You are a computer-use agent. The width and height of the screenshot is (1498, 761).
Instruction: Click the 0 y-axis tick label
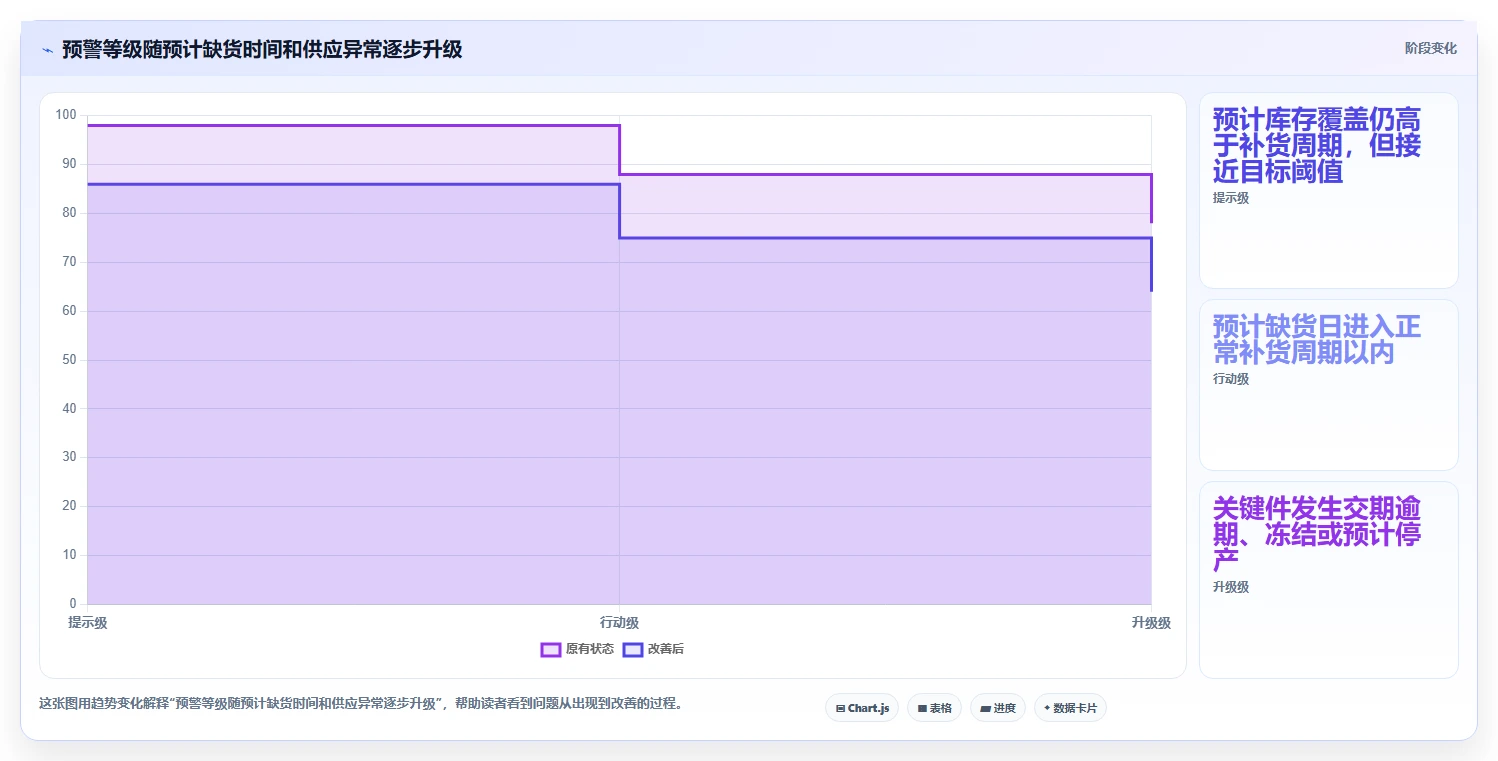point(73,604)
